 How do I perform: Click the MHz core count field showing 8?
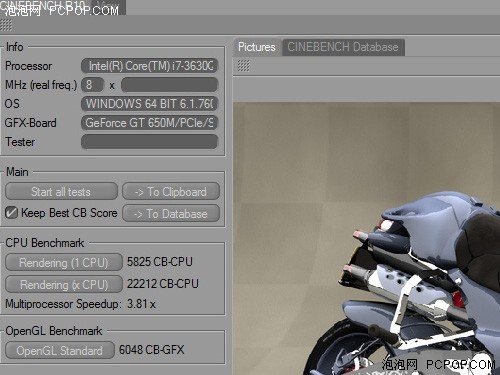pos(92,85)
